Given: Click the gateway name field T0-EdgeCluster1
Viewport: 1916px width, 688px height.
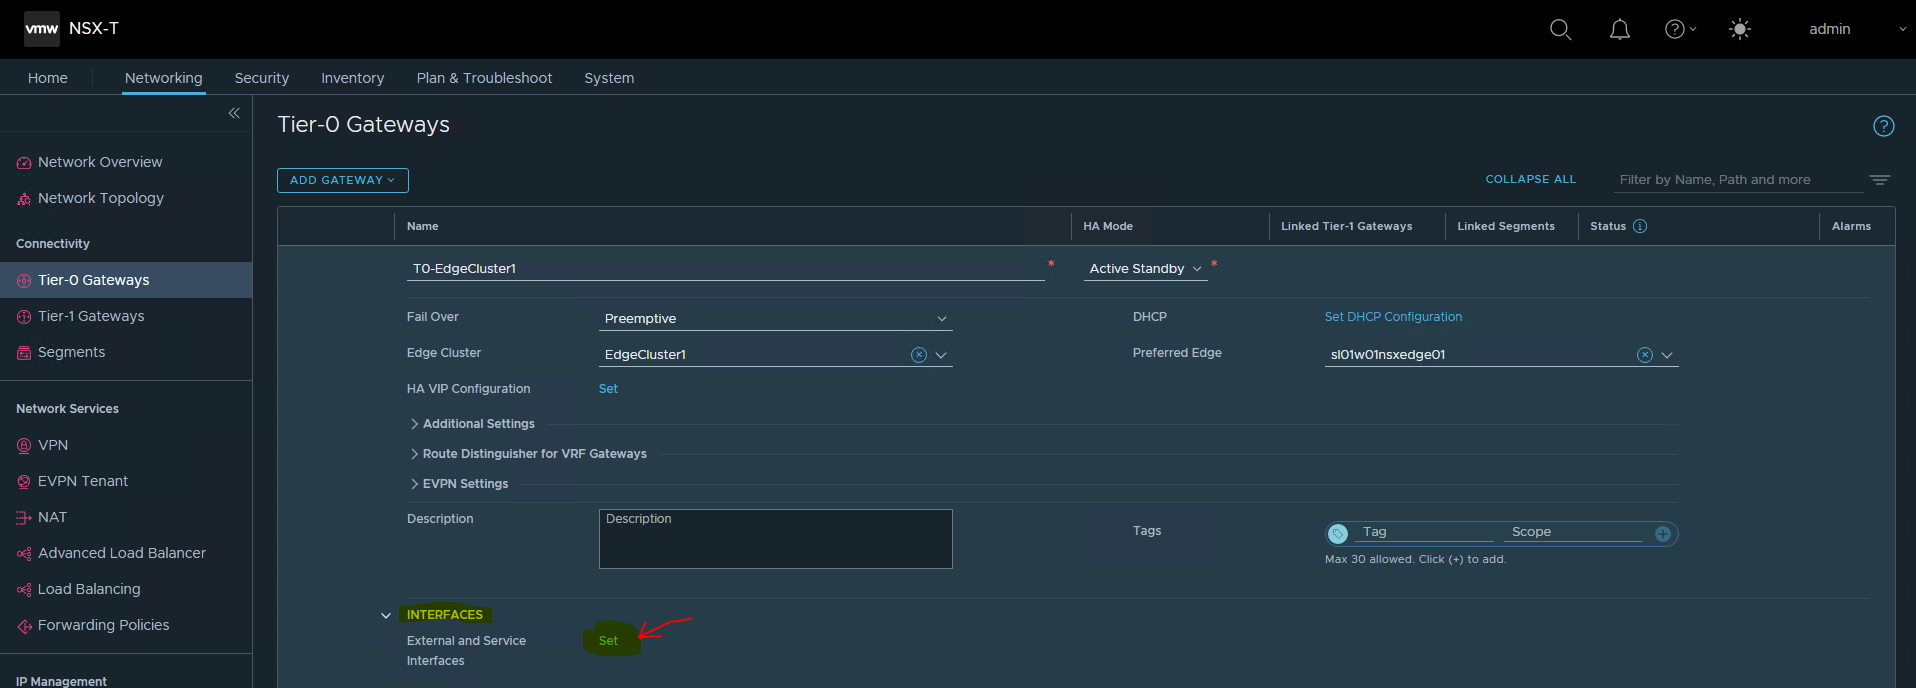Looking at the screenshot, I should pos(726,269).
